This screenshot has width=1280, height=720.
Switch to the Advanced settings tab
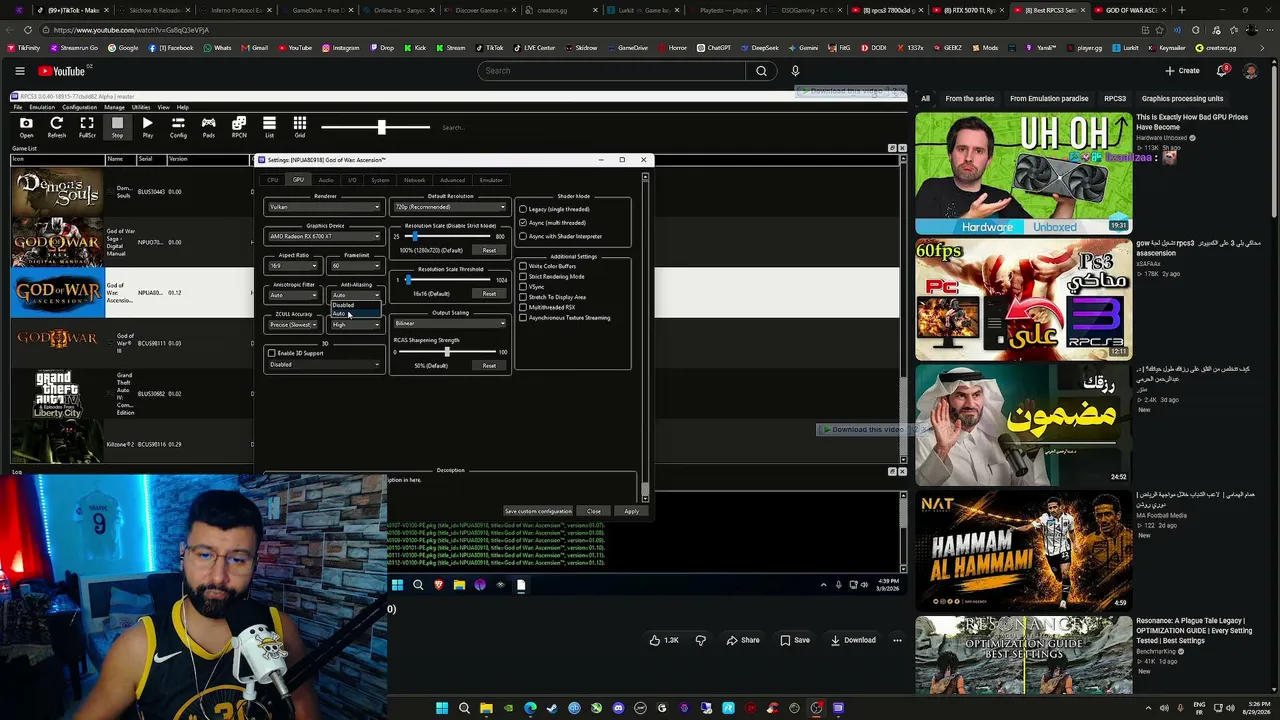[452, 180]
